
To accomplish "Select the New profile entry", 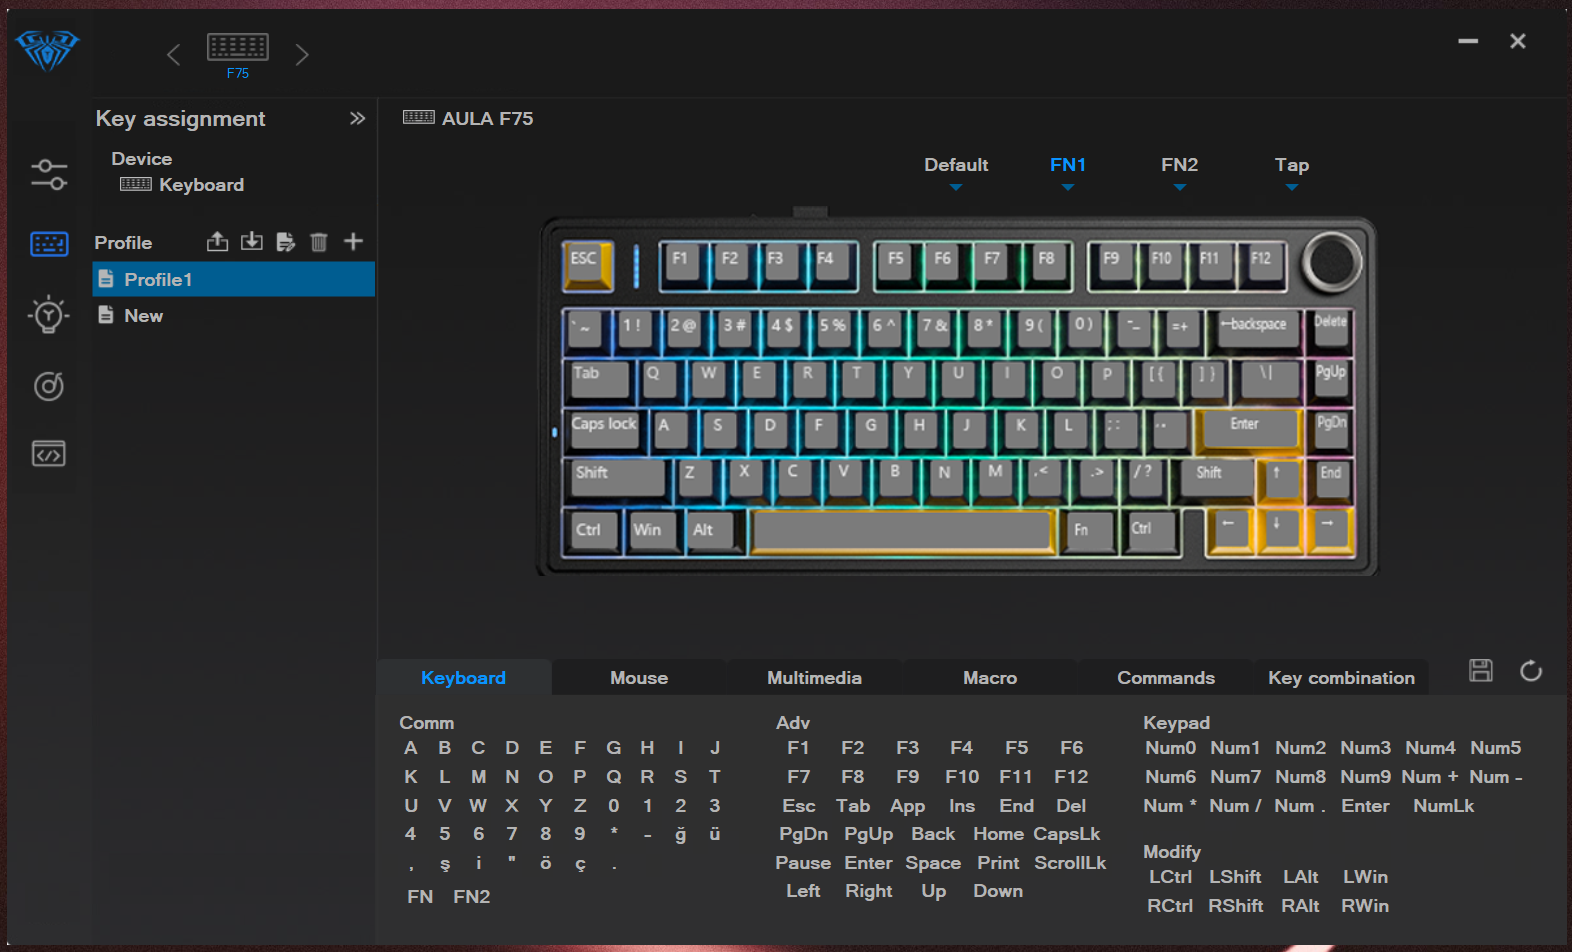I will click(234, 316).
